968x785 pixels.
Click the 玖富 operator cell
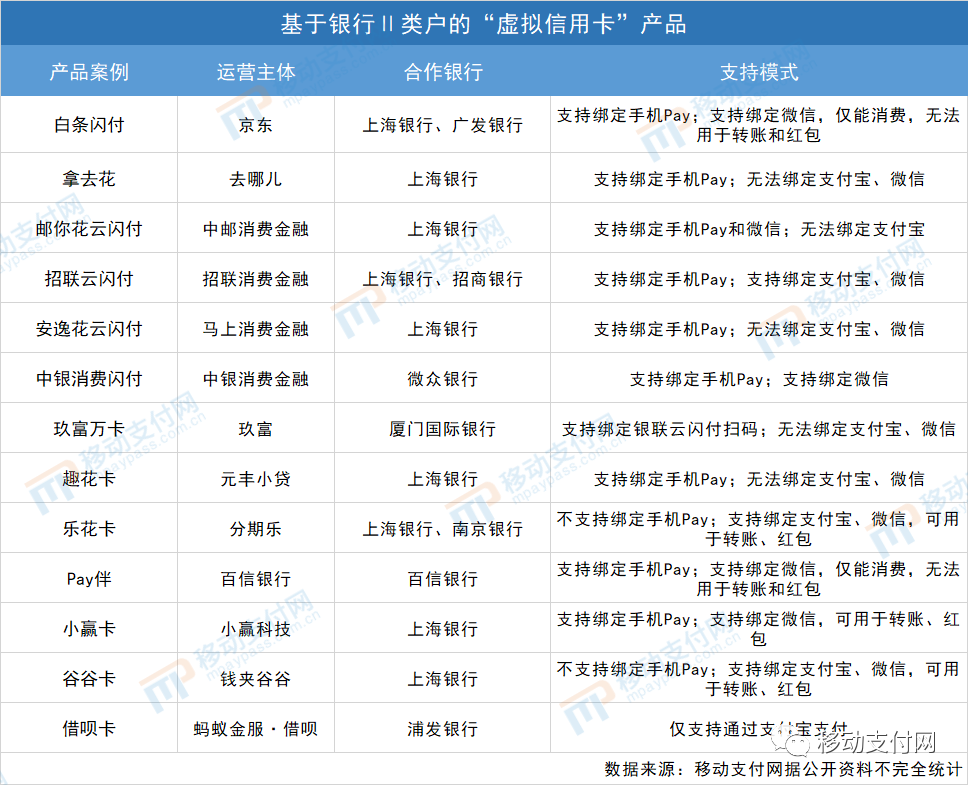click(256, 429)
